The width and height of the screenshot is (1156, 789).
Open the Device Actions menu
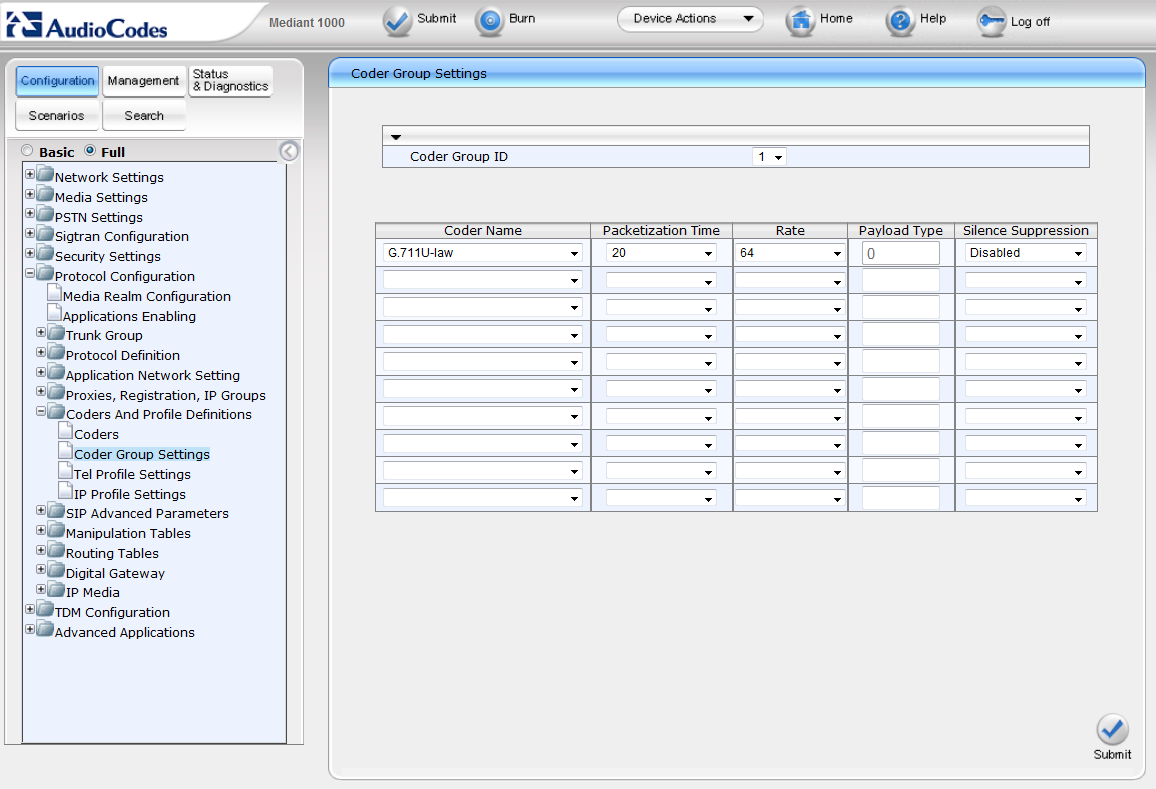[x=690, y=19]
